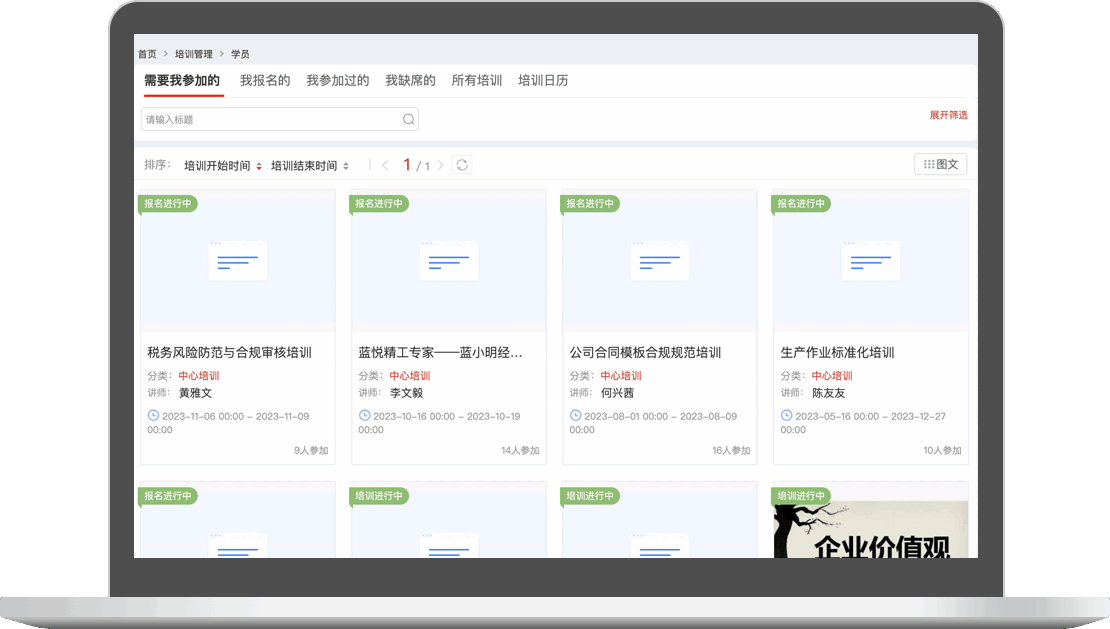
Task: Go to next page arrow
Action: [x=440, y=165]
